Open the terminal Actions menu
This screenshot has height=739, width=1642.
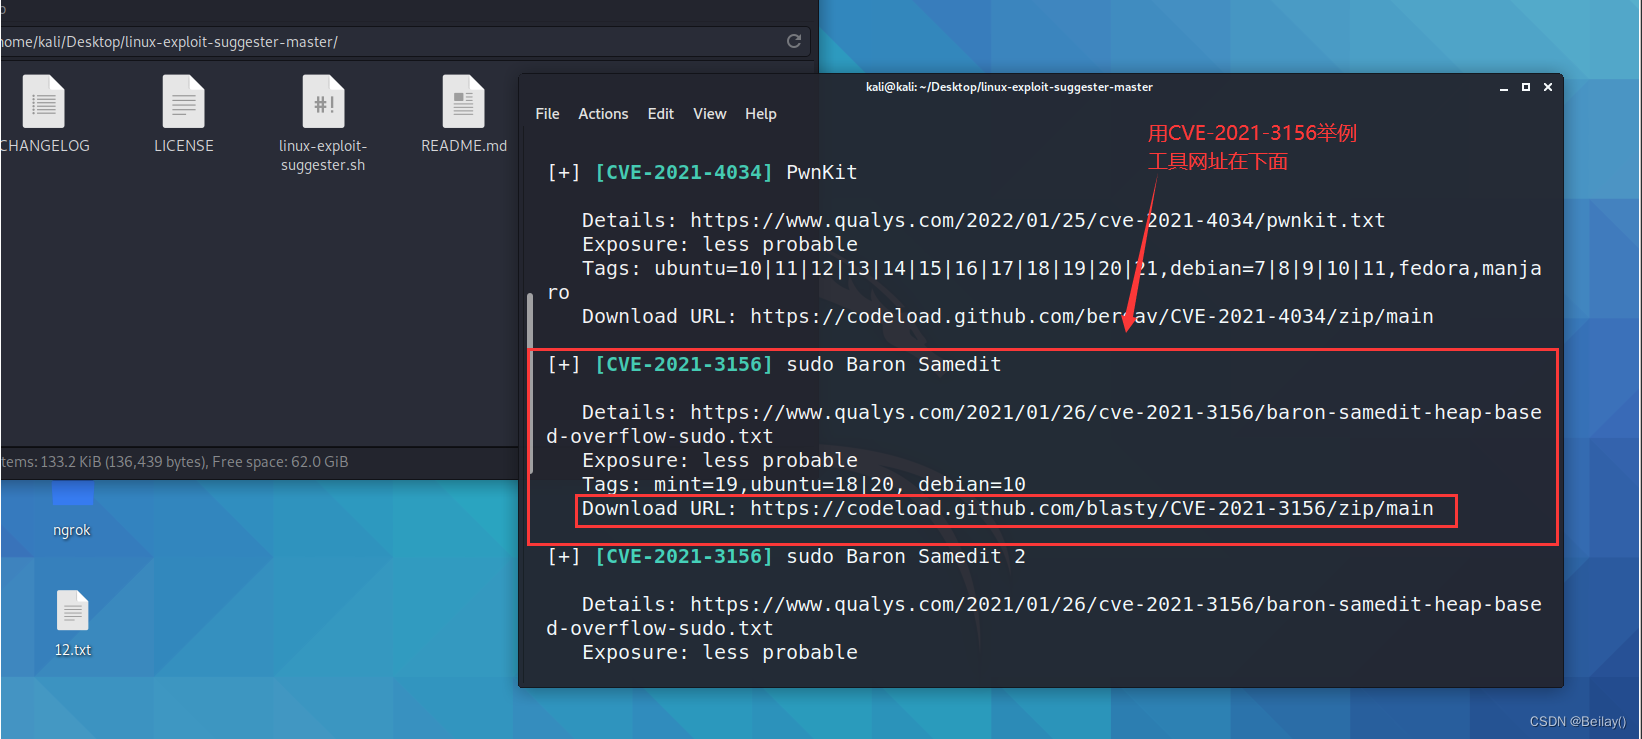pyautogui.click(x=603, y=114)
